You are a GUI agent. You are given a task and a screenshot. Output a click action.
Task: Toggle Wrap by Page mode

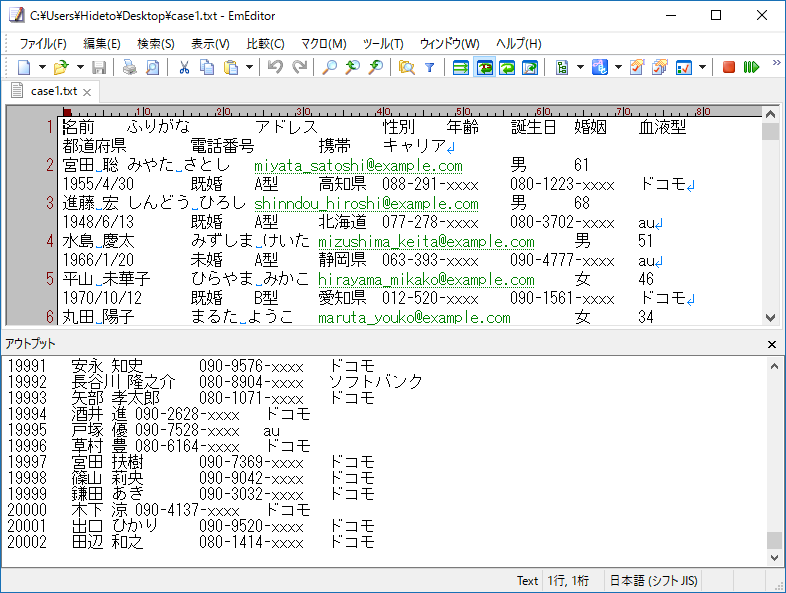(530, 67)
